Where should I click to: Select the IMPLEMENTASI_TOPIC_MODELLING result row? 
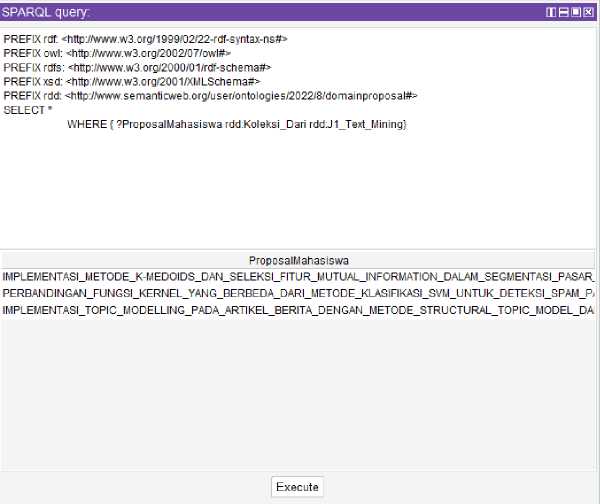(298, 311)
